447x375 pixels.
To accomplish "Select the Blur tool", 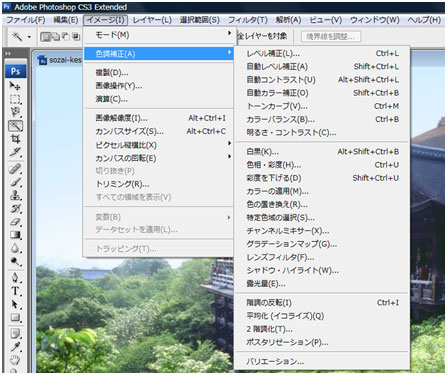I will point(15,248).
